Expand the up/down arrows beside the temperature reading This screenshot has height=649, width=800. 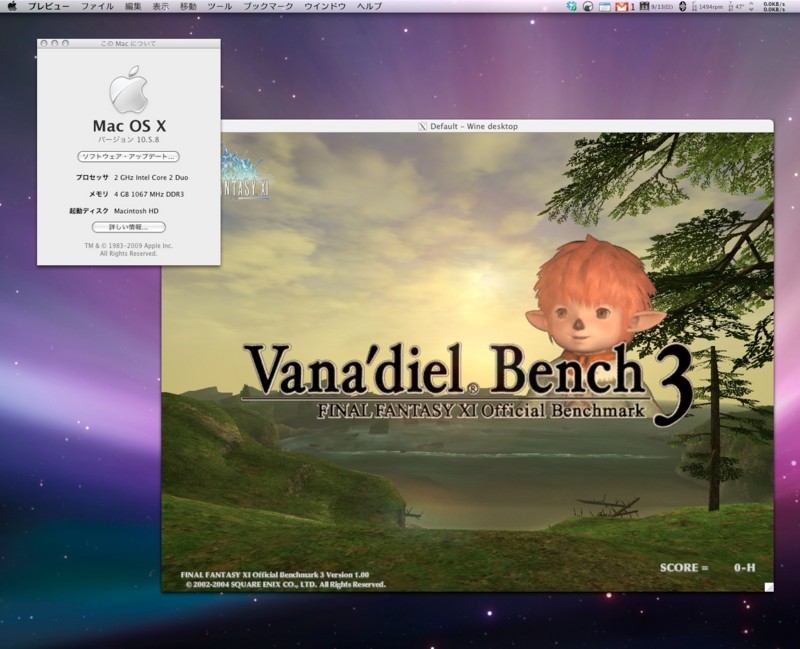pyautogui.click(x=751, y=8)
